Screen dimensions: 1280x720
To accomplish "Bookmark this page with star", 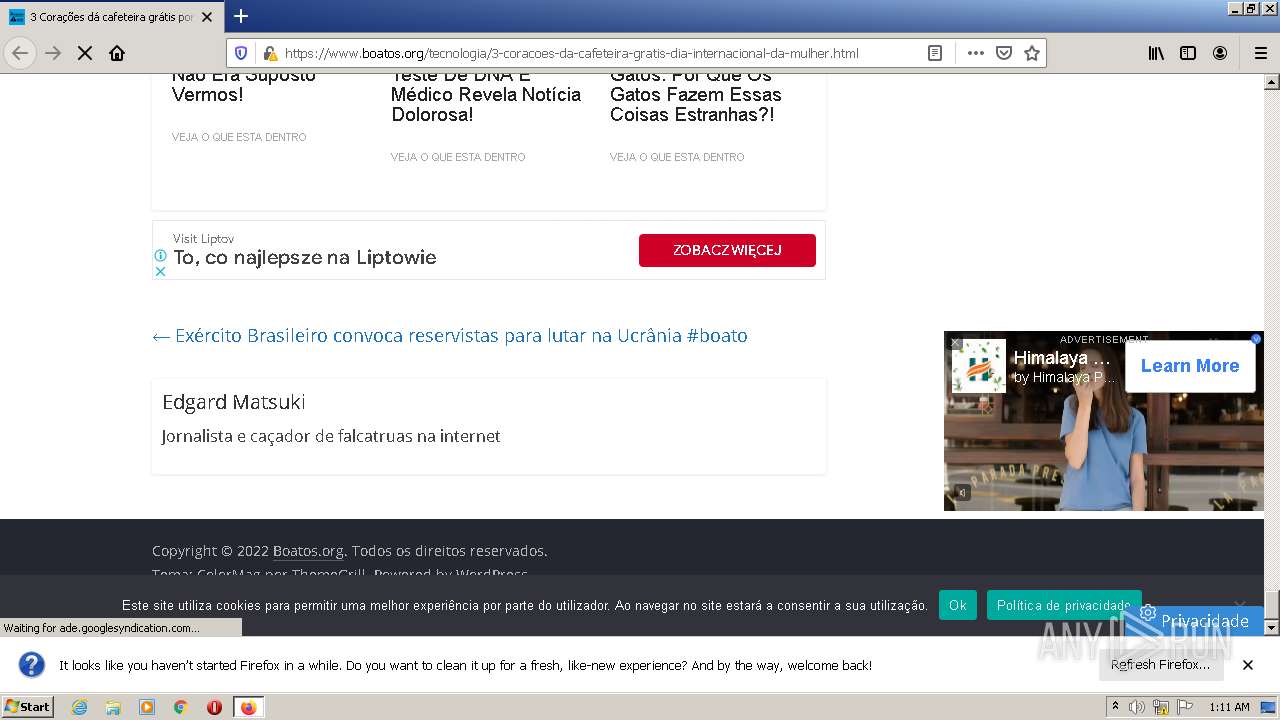I will [x=1032, y=53].
